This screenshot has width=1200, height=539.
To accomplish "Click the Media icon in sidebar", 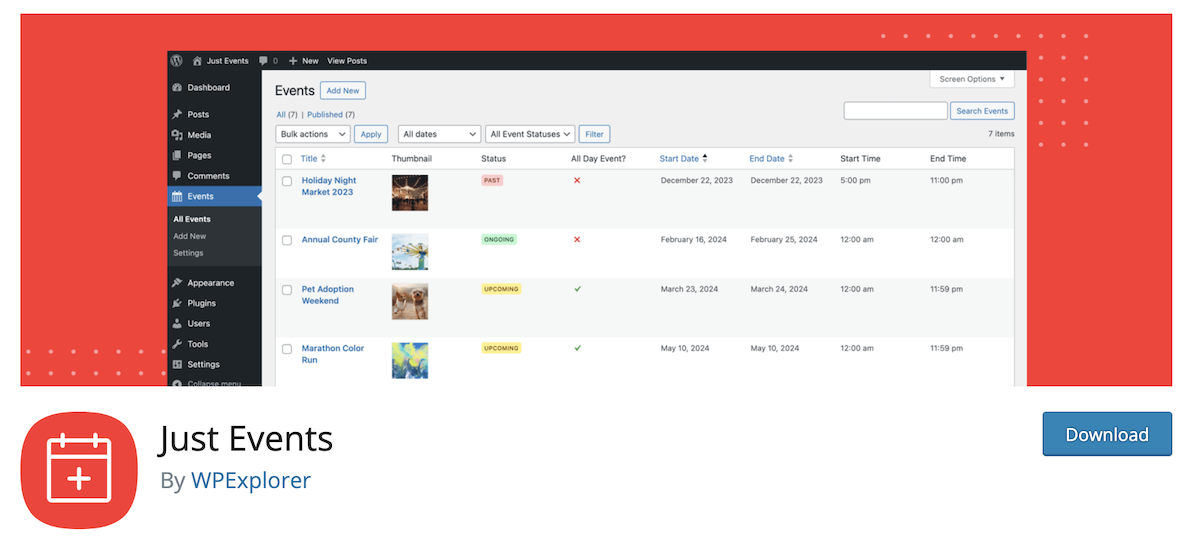I will pyautogui.click(x=177, y=135).
